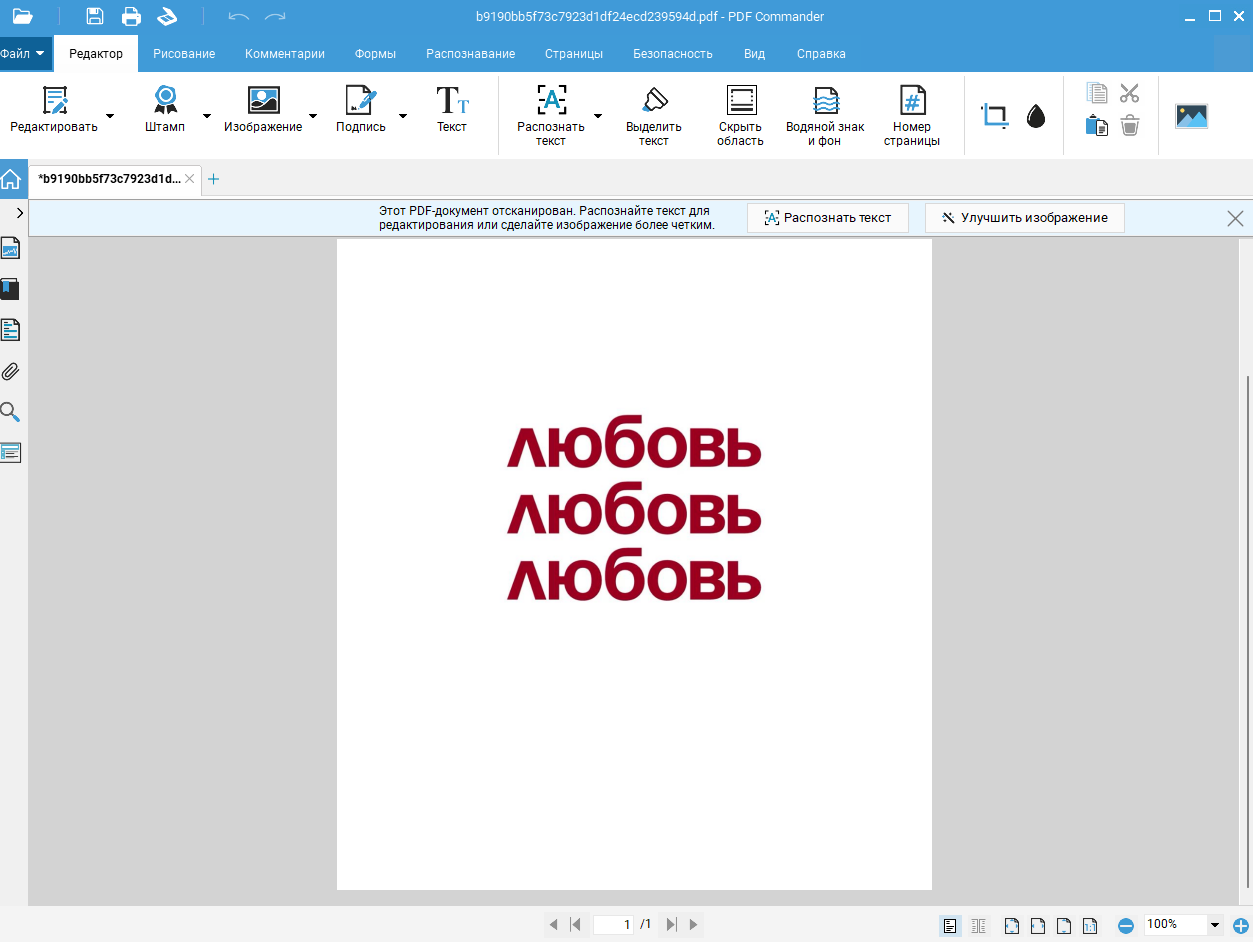Open Водяной знак и фон tool
Screen dimensions: 1253x942
[x=825, y=116]
